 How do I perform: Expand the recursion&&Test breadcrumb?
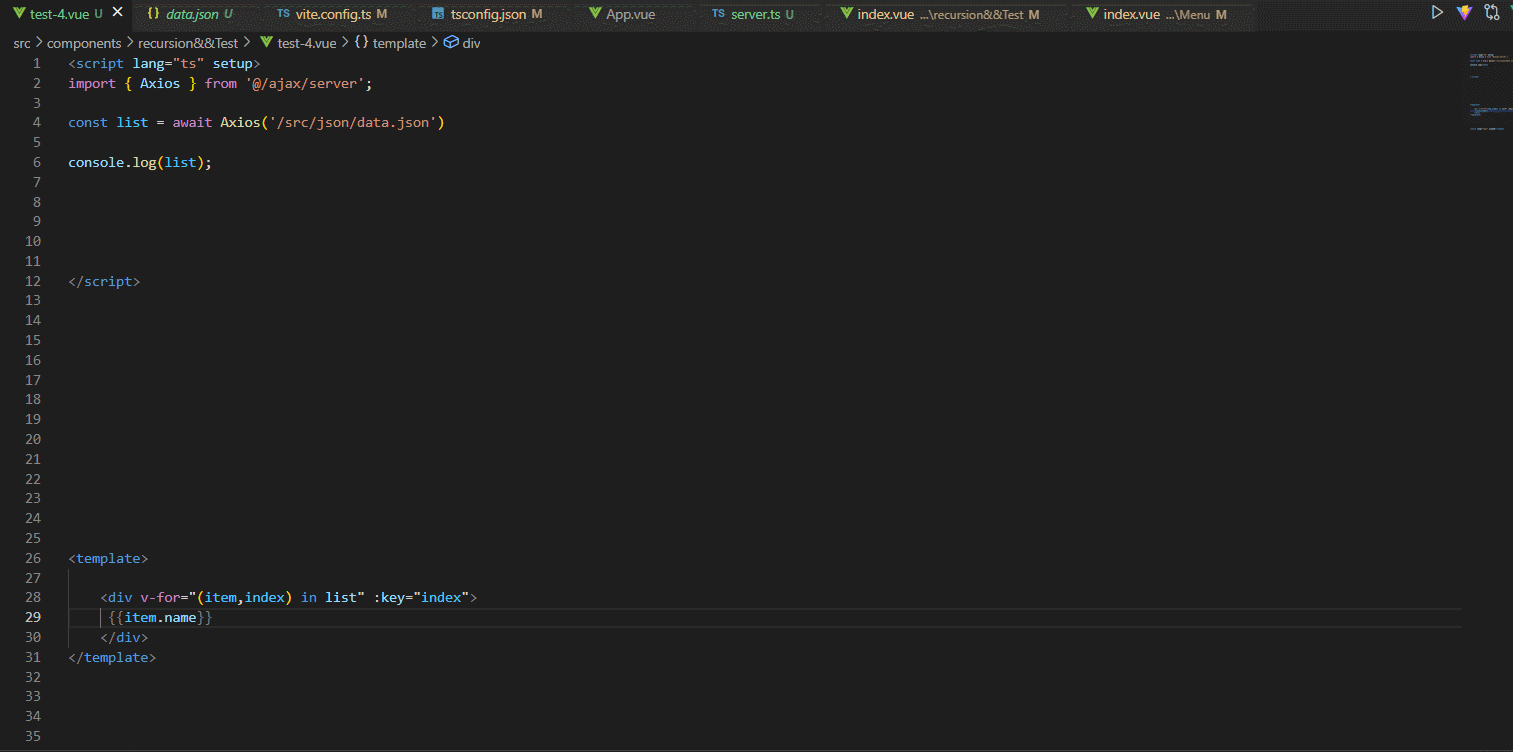tap(188, 43)
